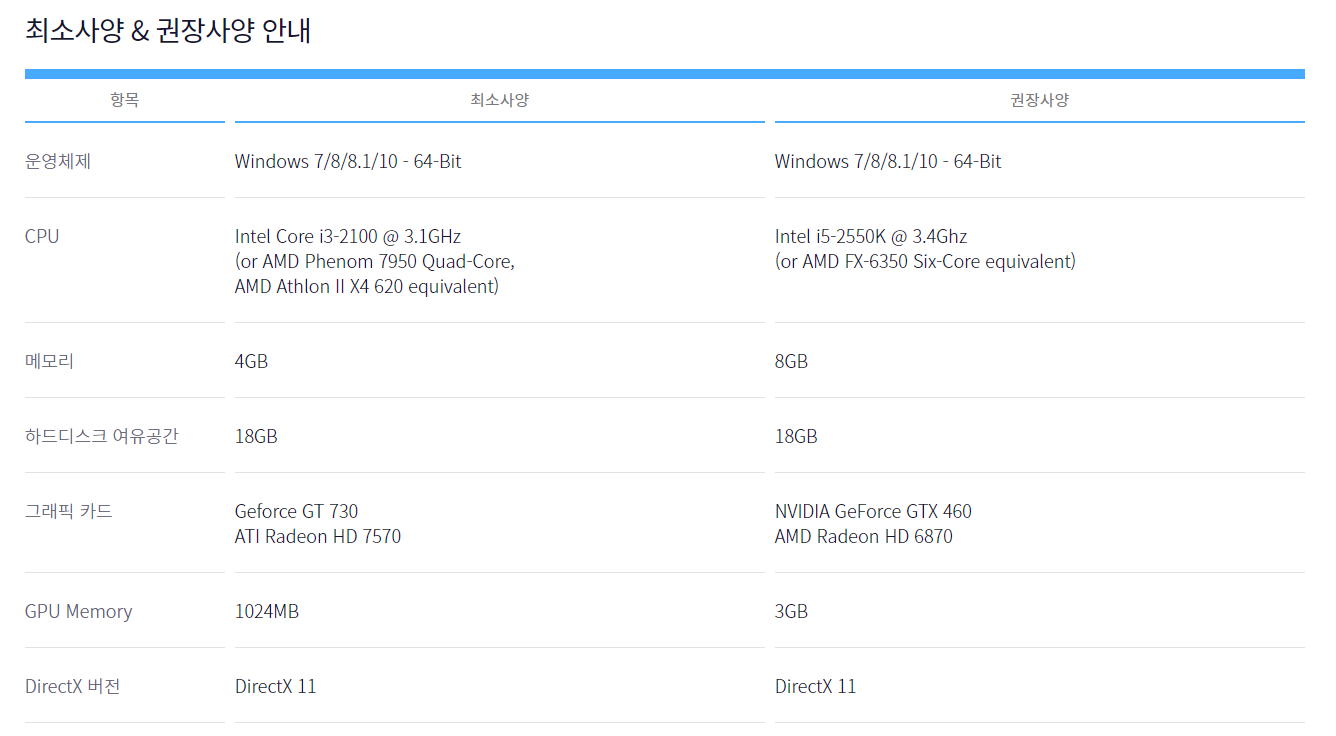Click the Geforce GT 730 text
This screenshot has height=736, width=1336.
coord(297,511)
